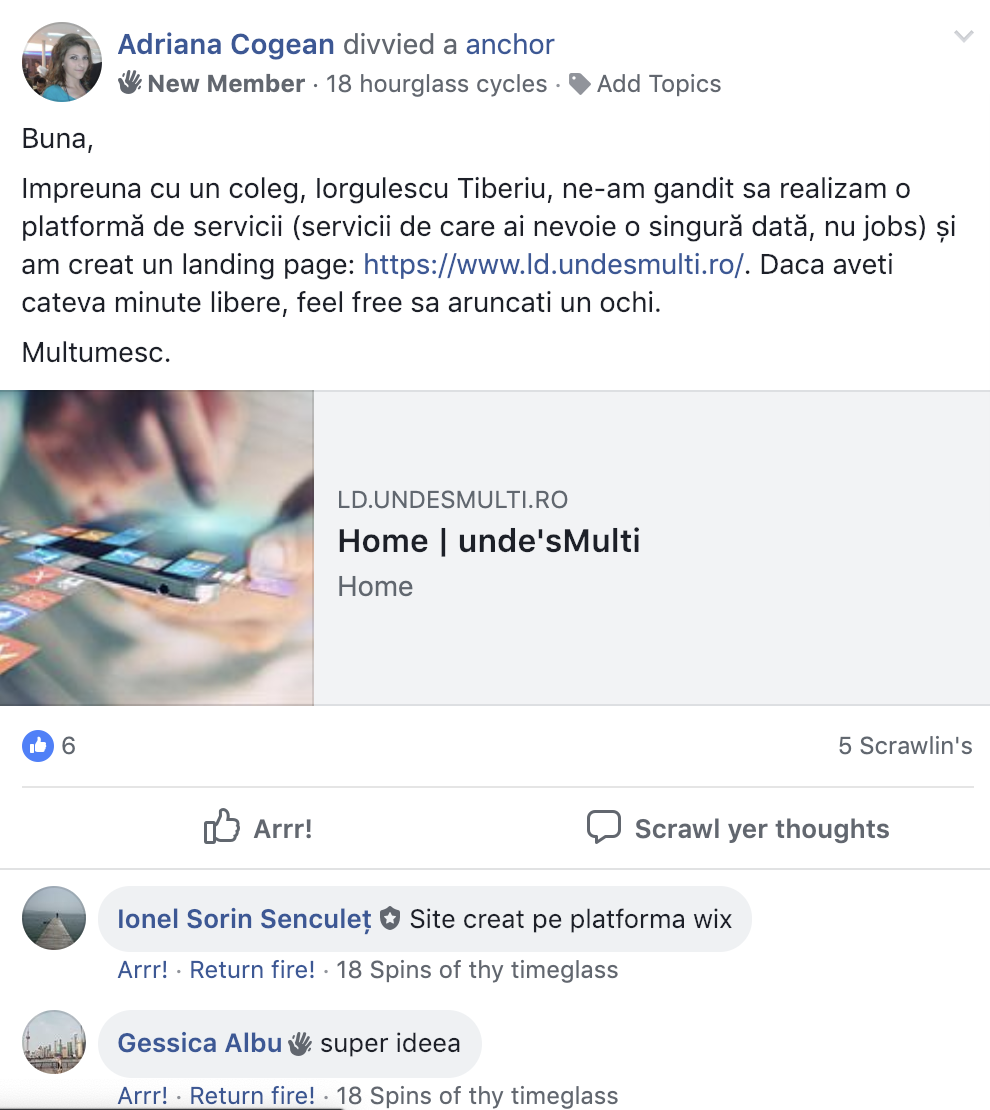Open the 18 hourglass cycles timestamp
Viewport: 990px width, 1110px height.
click(436, 84)
